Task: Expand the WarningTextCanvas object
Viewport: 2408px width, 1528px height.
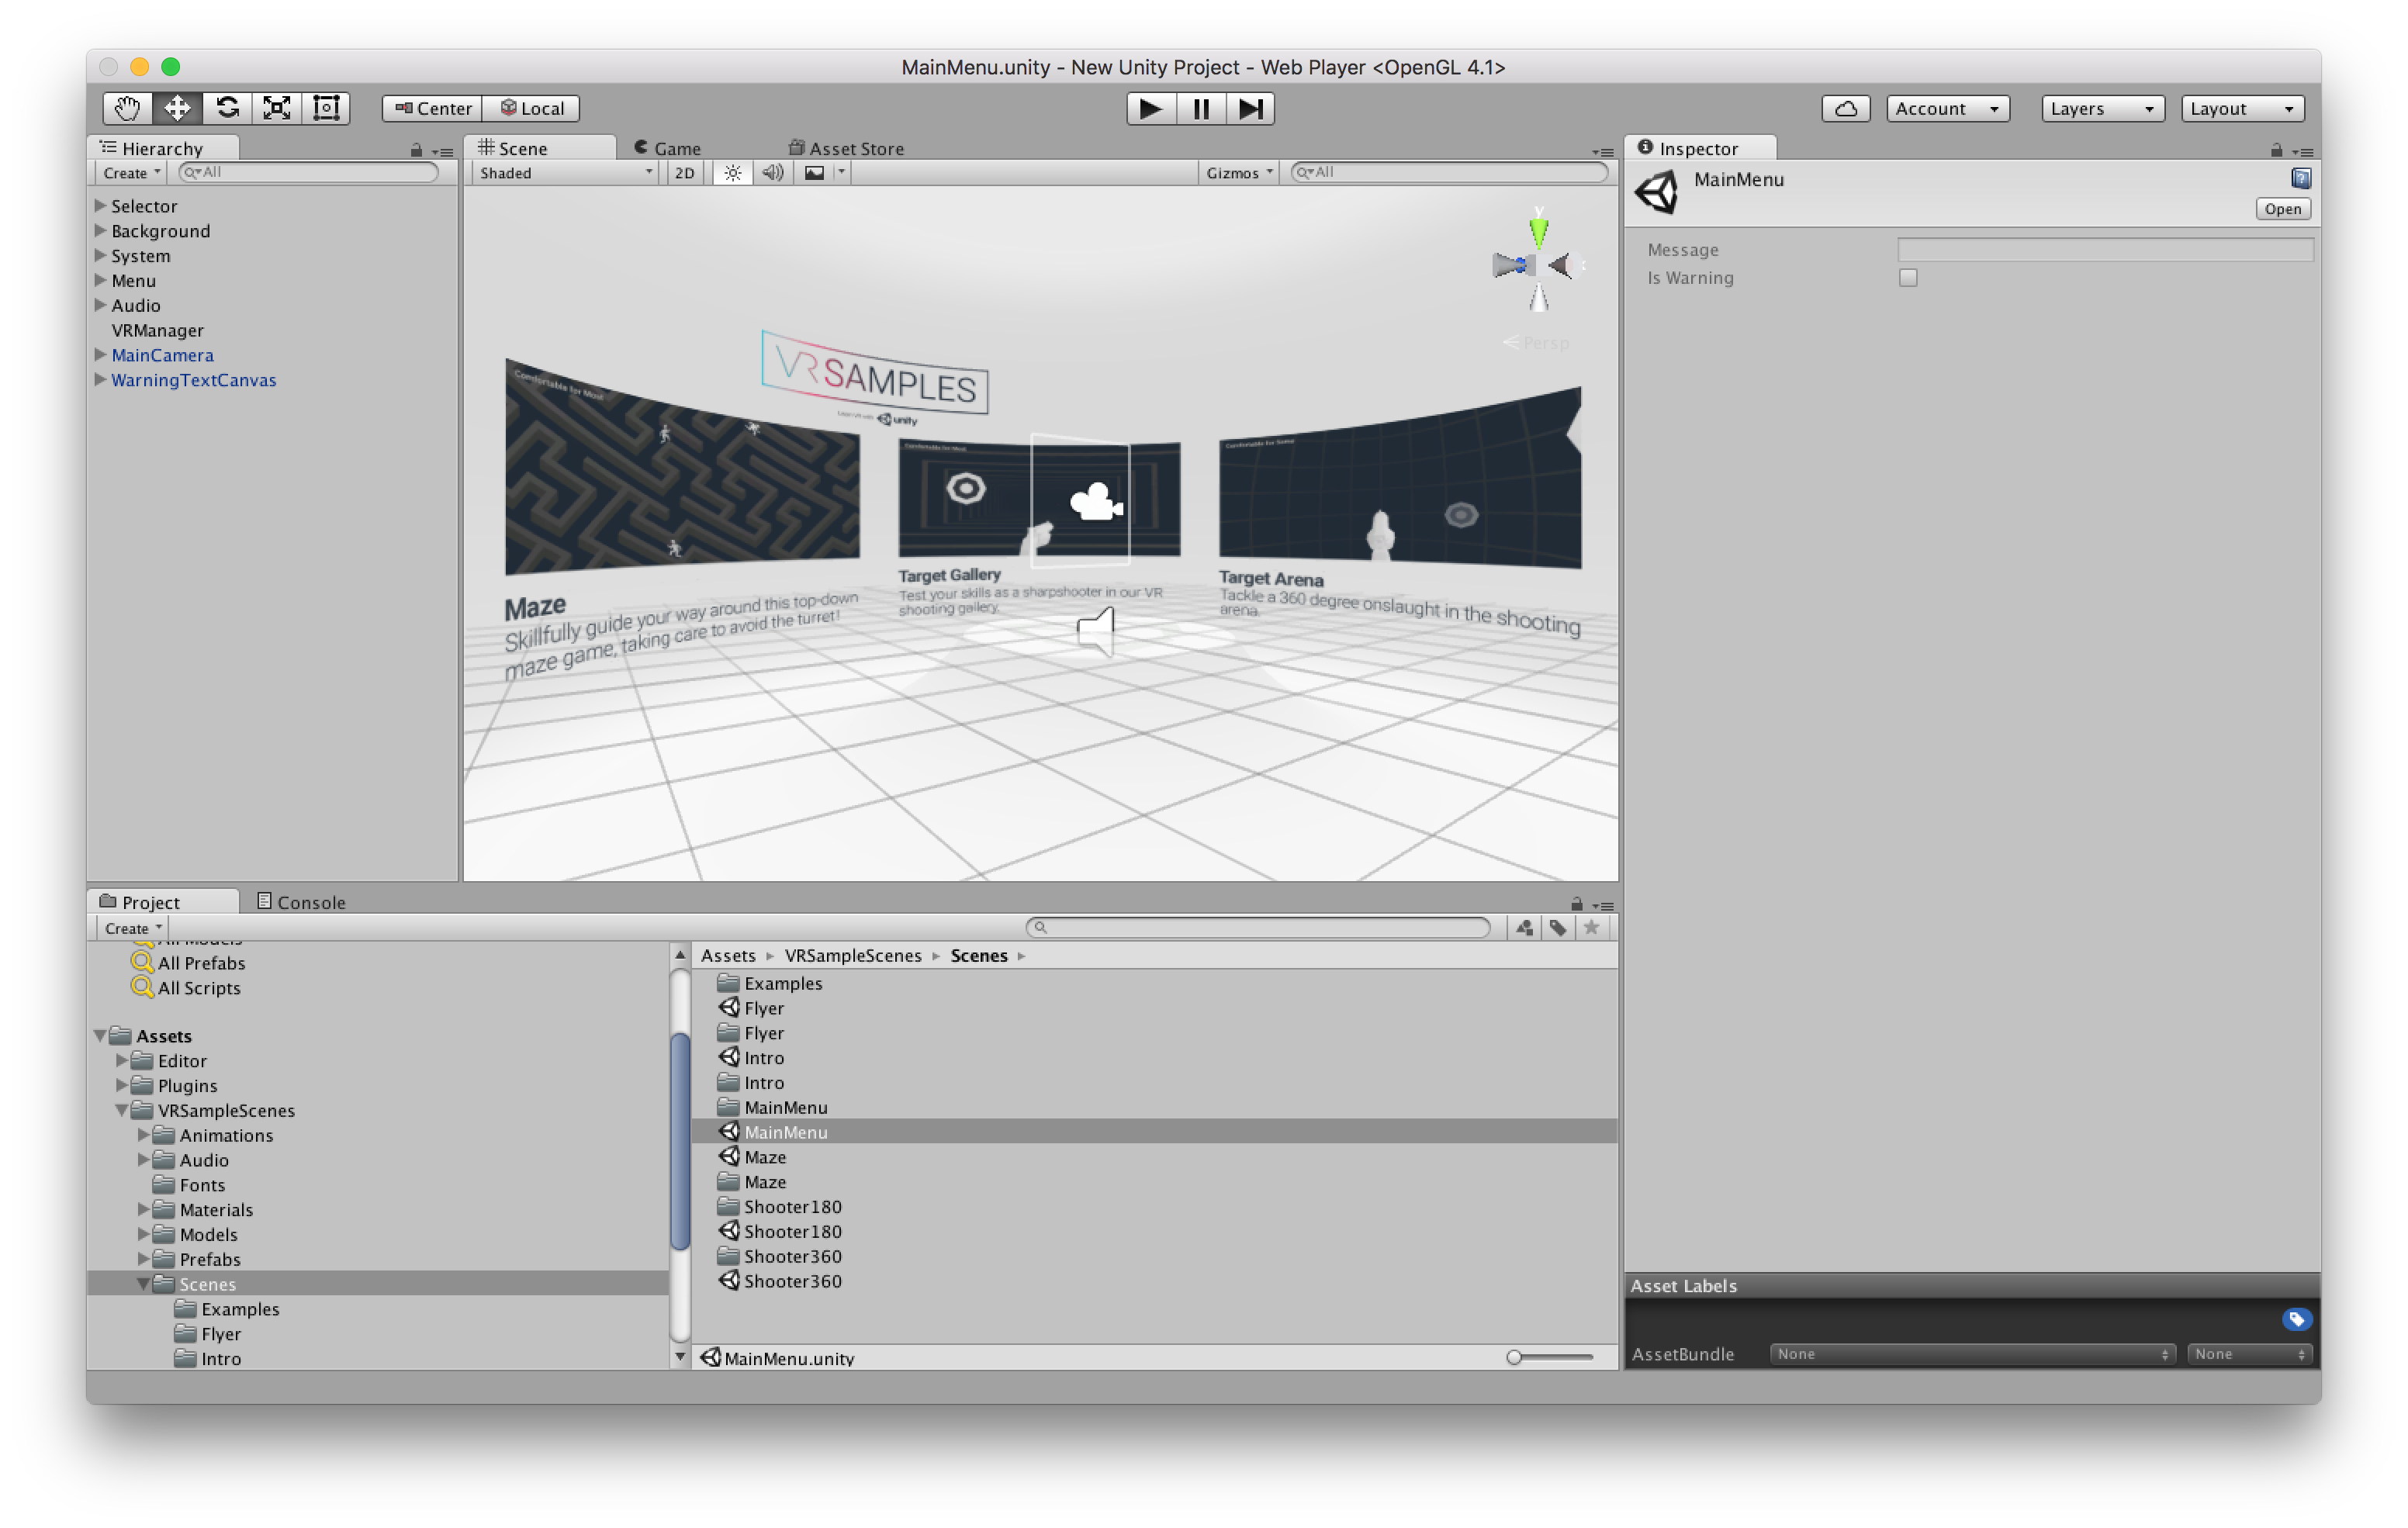Action: tap(100, 379)
